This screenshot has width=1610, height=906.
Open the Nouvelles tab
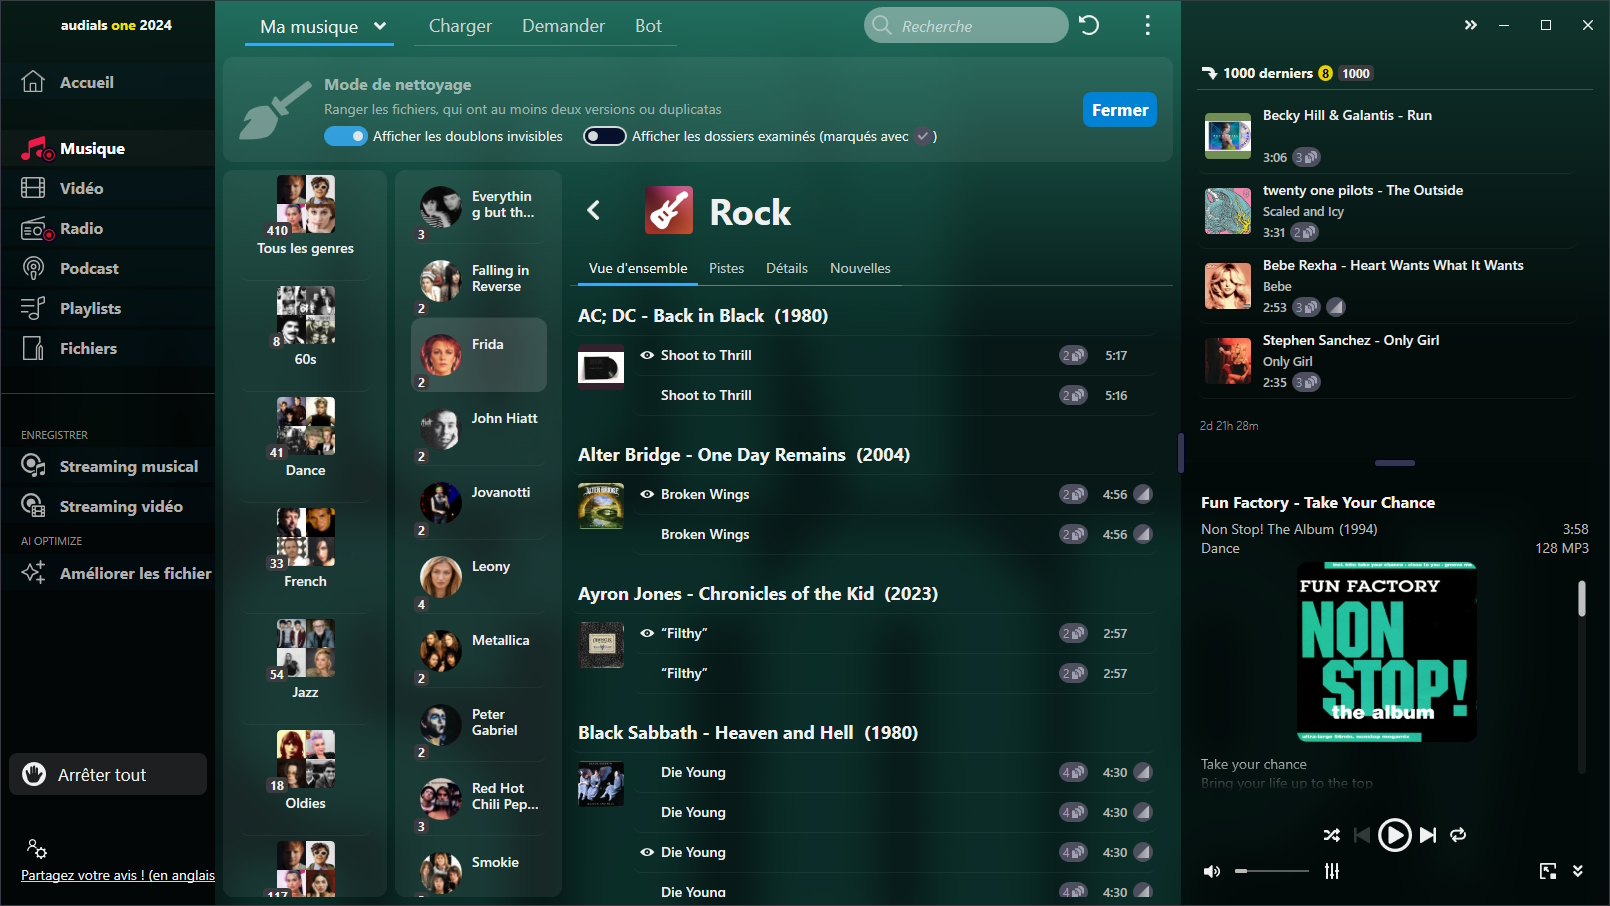860,268
